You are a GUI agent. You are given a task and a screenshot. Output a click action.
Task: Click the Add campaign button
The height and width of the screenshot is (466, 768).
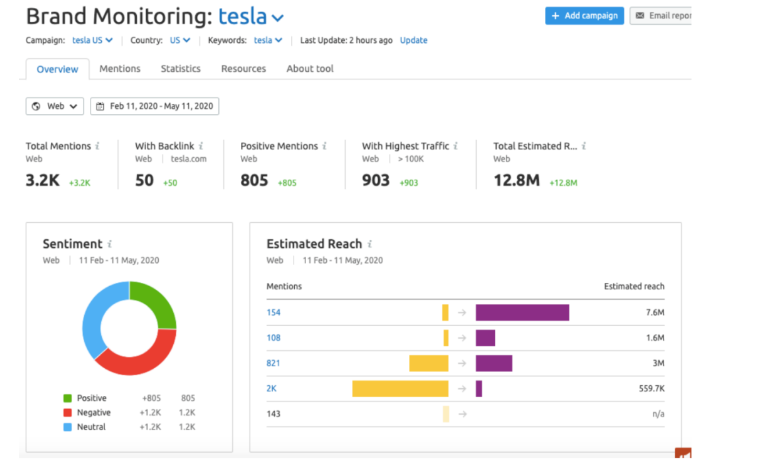[x=584, y=16]
